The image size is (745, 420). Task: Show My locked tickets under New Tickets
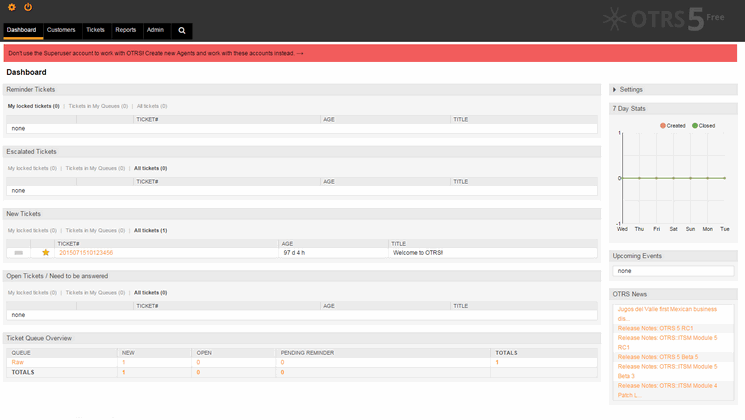pyautogui.click(x=32, y=230)
